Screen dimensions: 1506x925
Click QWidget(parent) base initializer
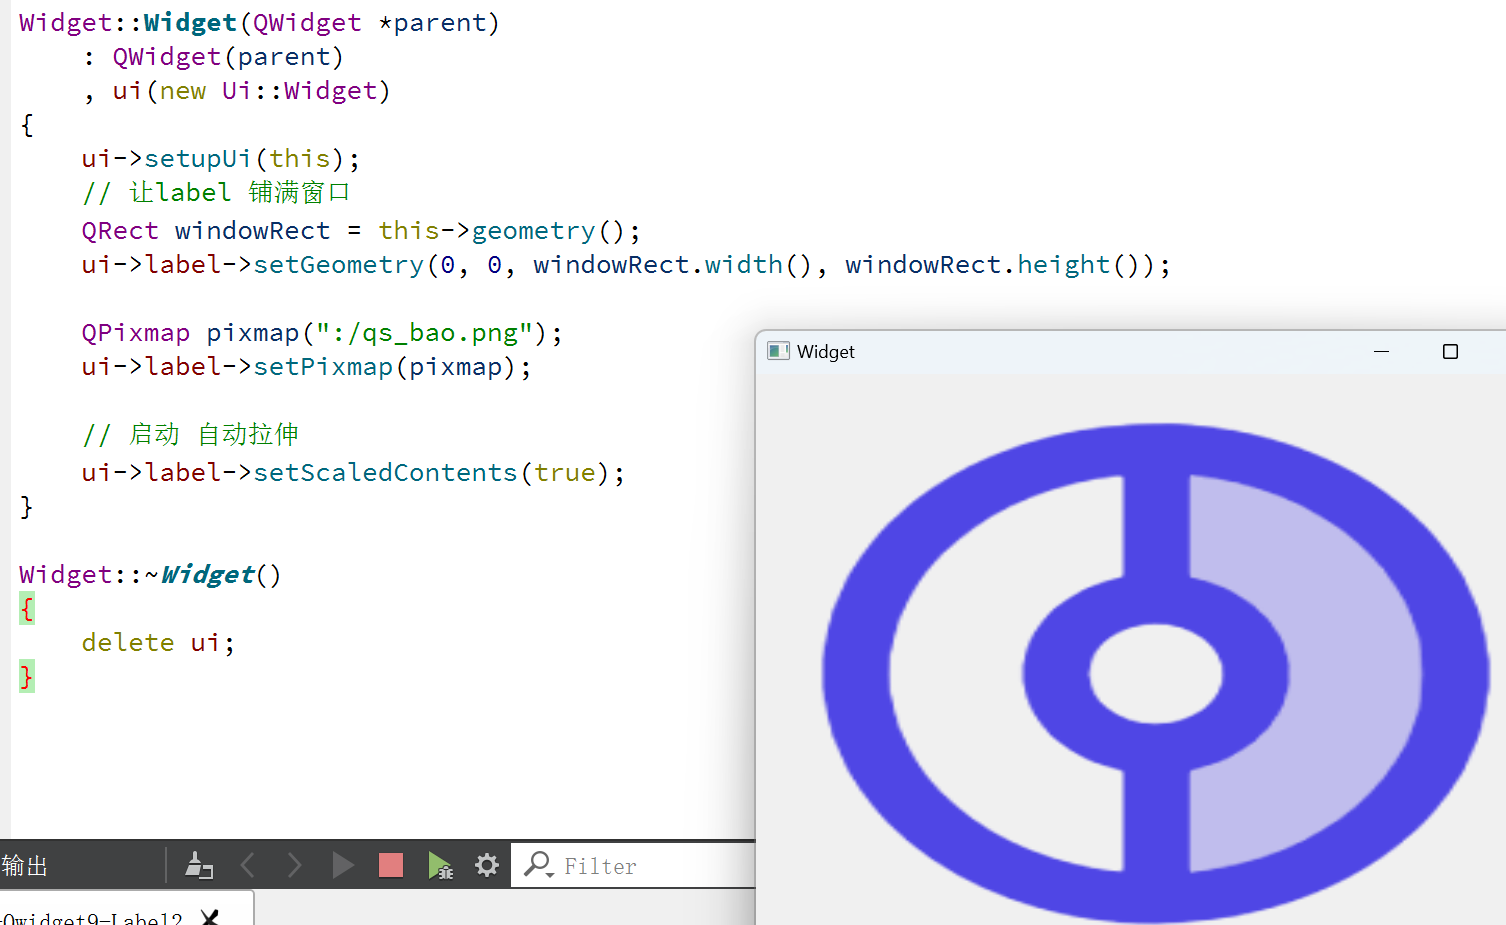pos(228,57)
